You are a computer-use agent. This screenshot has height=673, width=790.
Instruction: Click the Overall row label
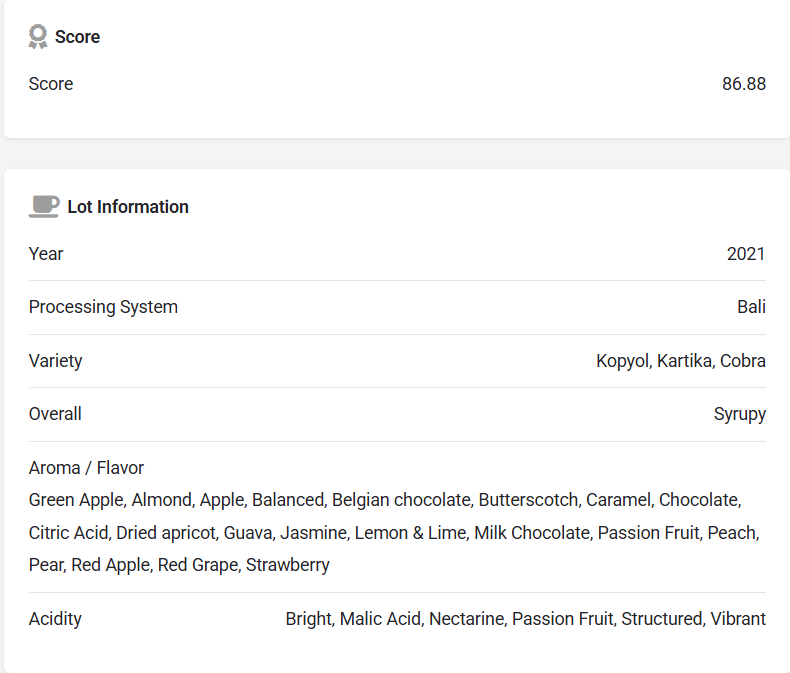(55, 414)
